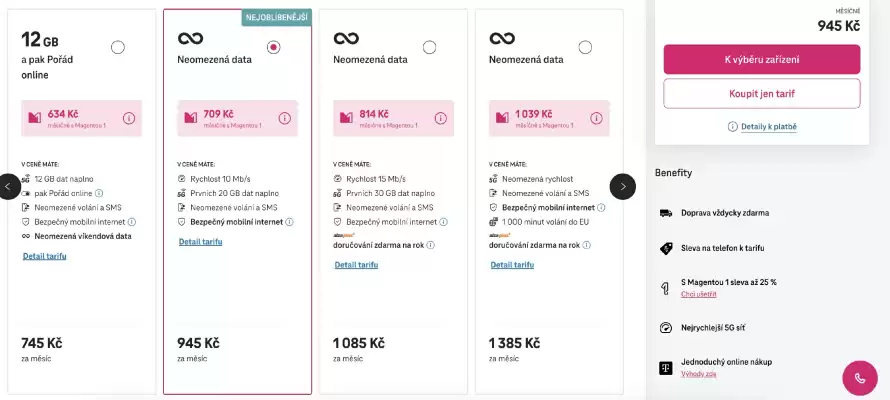
Task: Click the 'K výběru zařízení' button
Action: point(761,60)
